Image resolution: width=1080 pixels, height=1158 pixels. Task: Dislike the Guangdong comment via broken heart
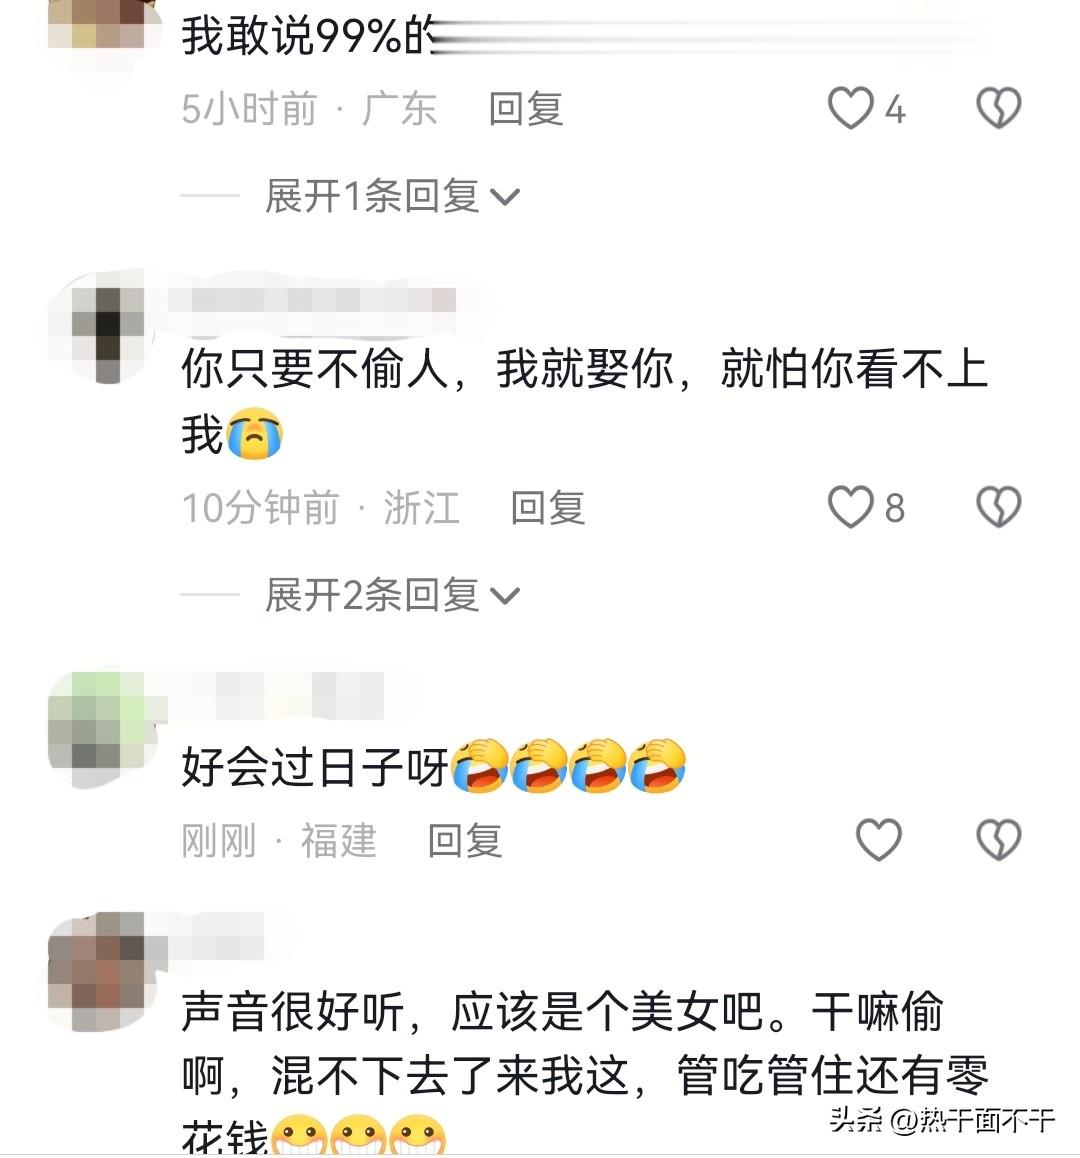pos(999,108)
